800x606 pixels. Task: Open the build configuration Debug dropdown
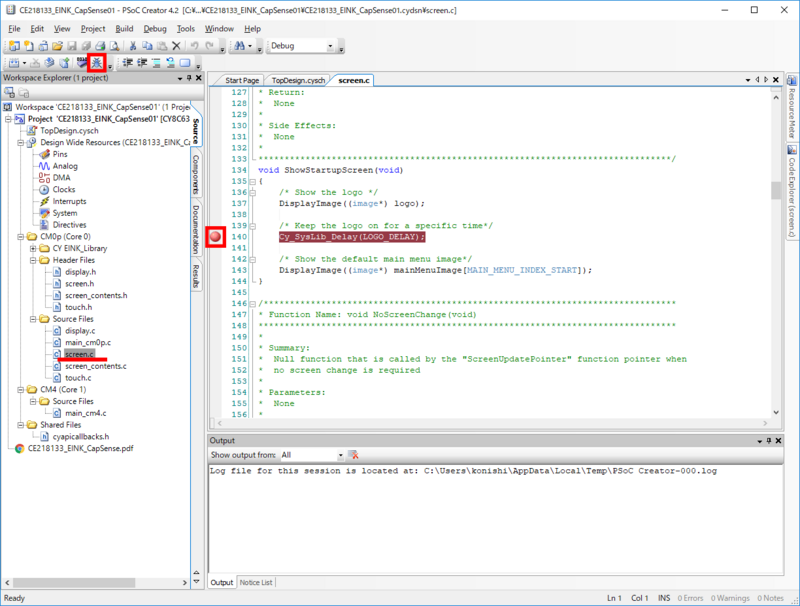pyautogui.click(x=330, y=46)
